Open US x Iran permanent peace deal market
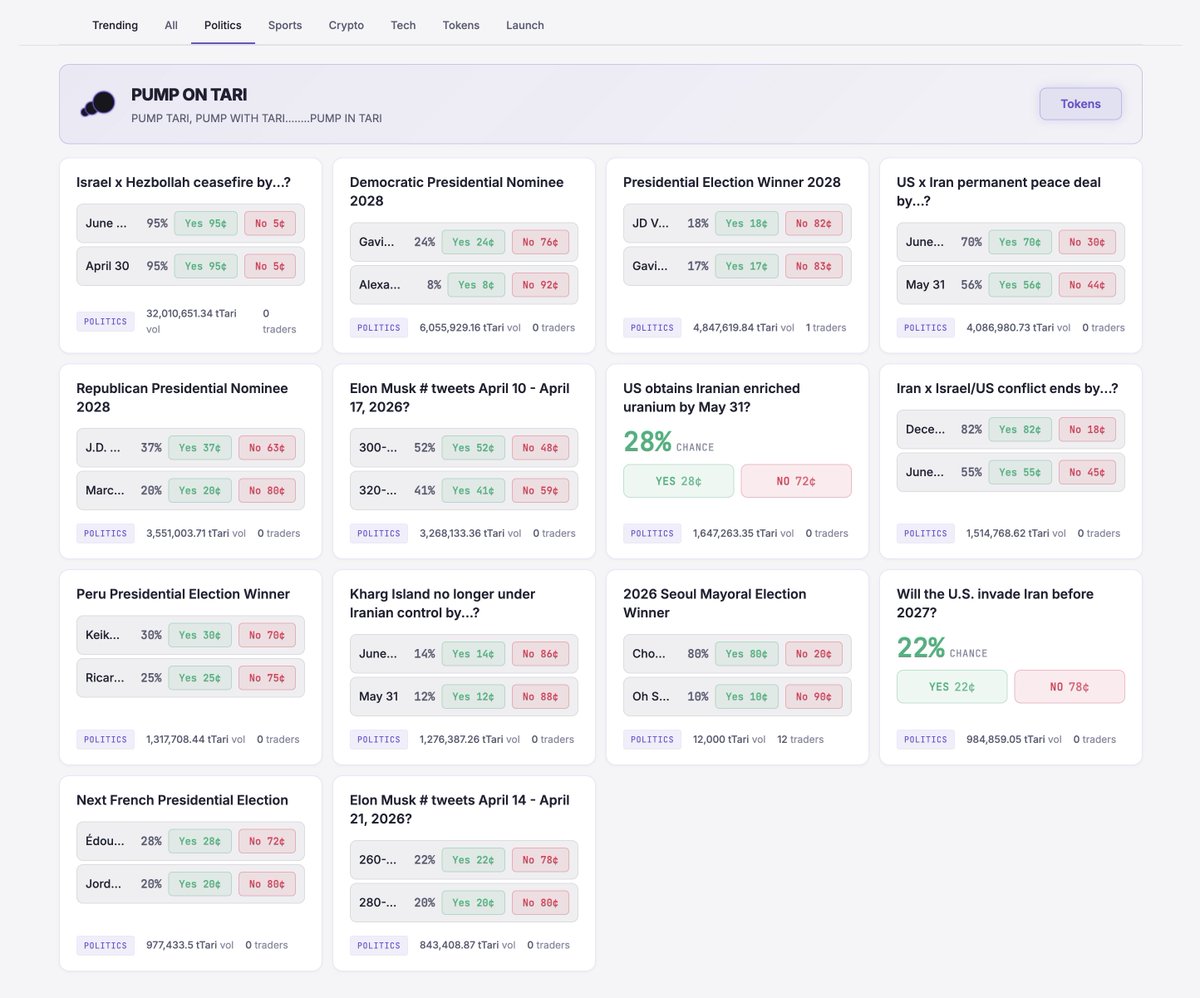 999,192
